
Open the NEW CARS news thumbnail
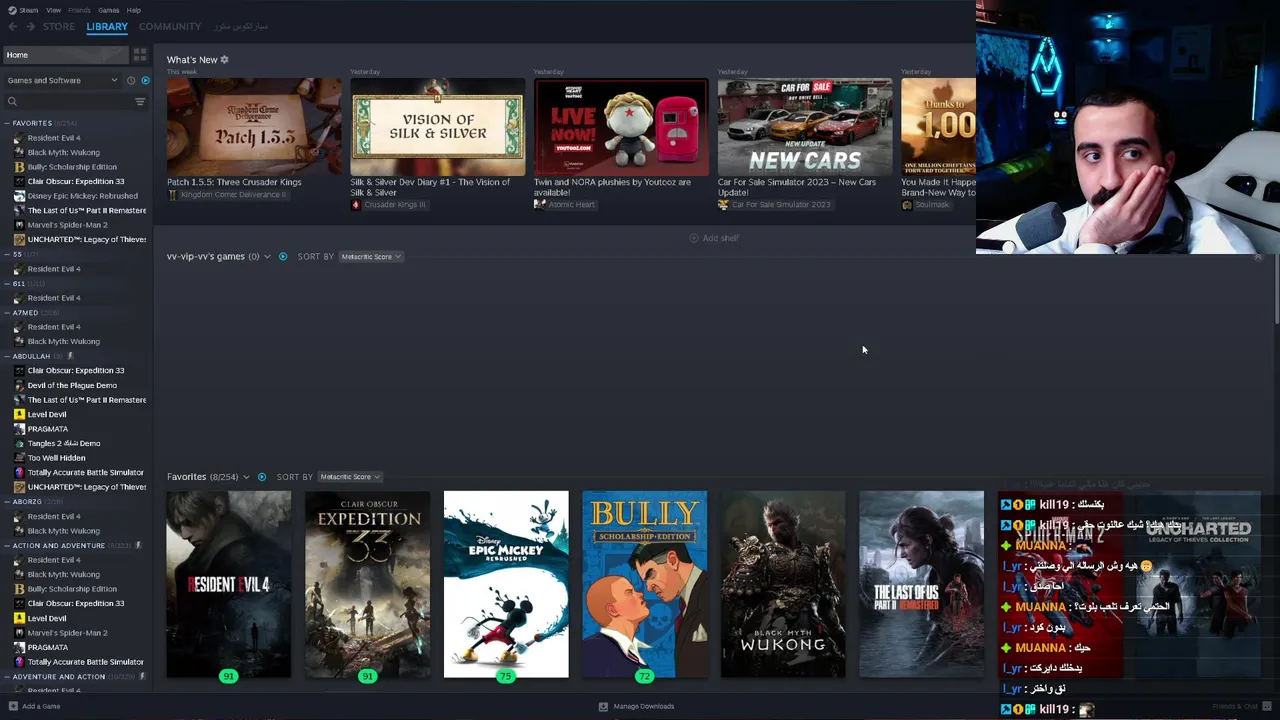[805, 127]
